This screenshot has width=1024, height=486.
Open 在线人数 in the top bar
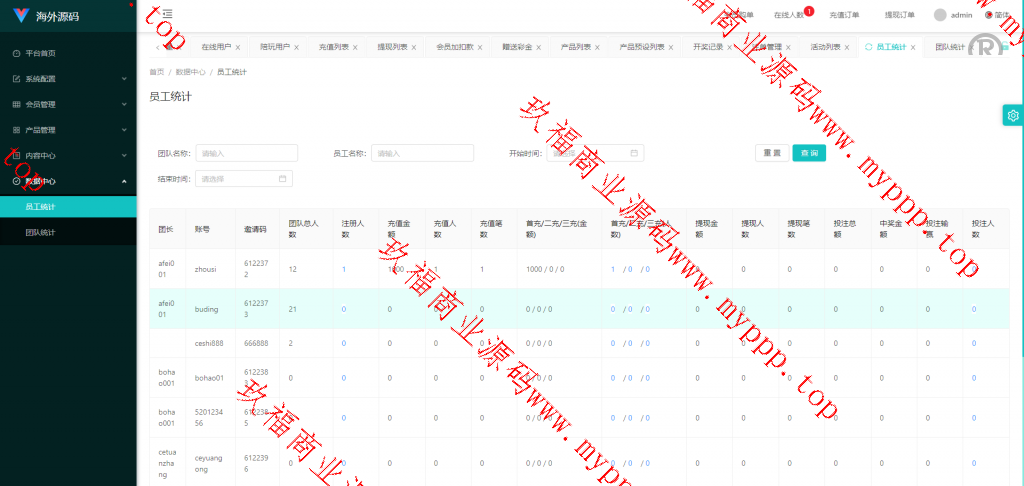tap(789, 15)
